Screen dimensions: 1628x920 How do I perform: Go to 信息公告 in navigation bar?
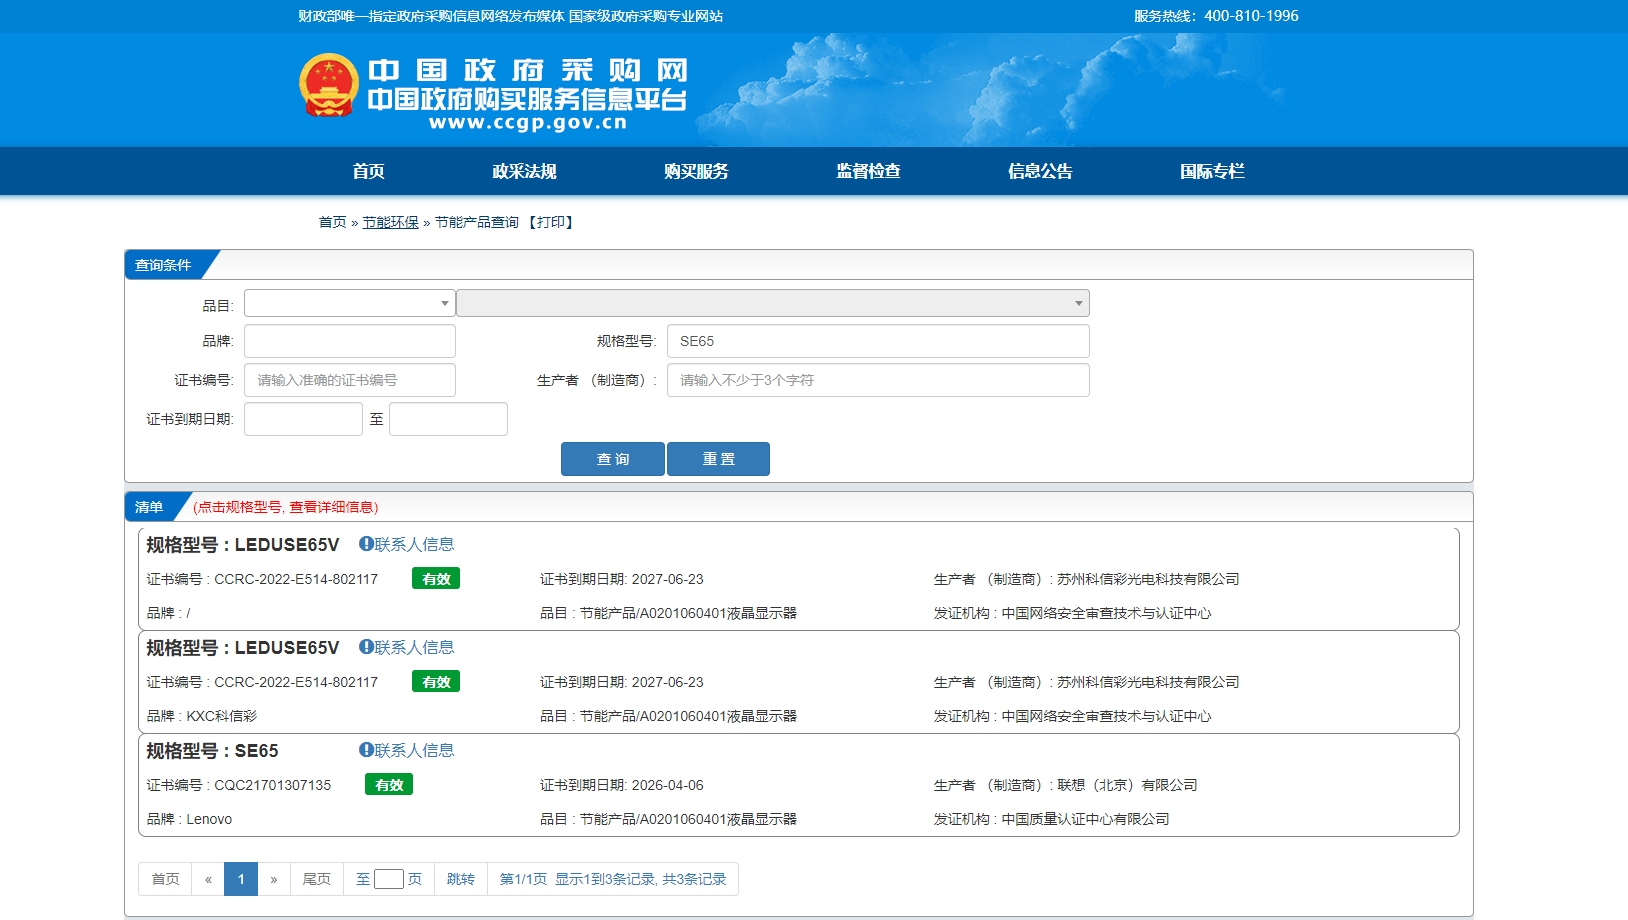[1040, 171]
